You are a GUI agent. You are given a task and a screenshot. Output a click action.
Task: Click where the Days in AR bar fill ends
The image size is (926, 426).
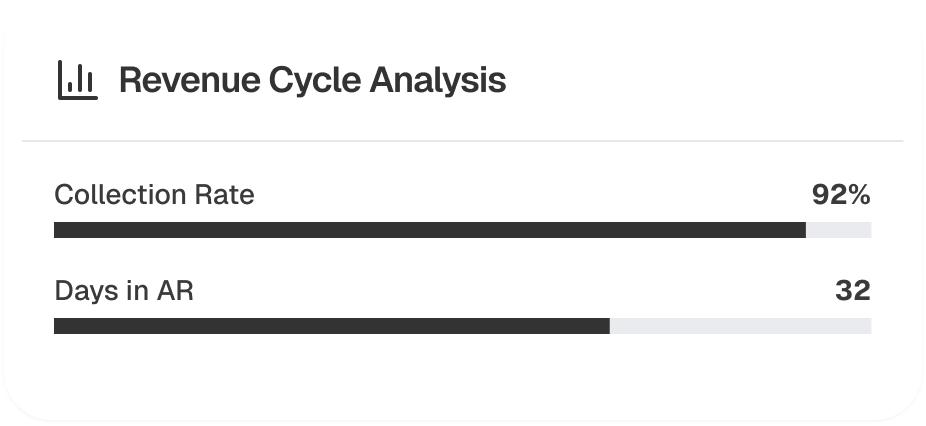click(609, 326)
